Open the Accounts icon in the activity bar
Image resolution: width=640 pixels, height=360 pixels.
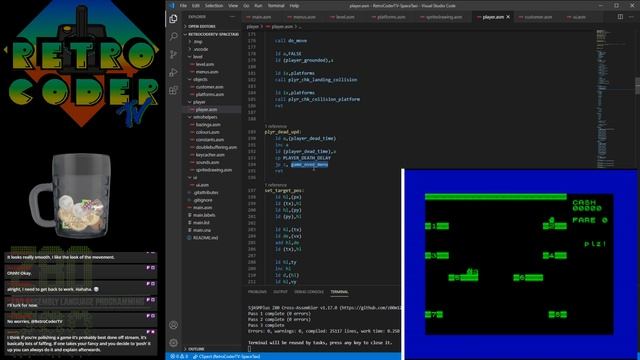point(173,325)
